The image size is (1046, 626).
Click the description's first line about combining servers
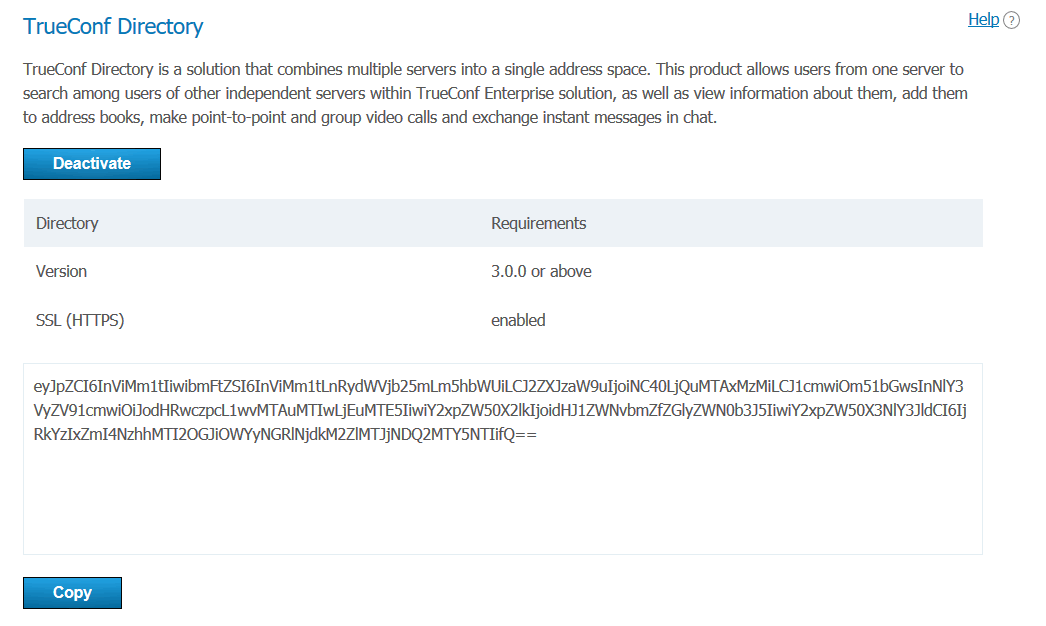pyautogui.click(x=493, y=70)
